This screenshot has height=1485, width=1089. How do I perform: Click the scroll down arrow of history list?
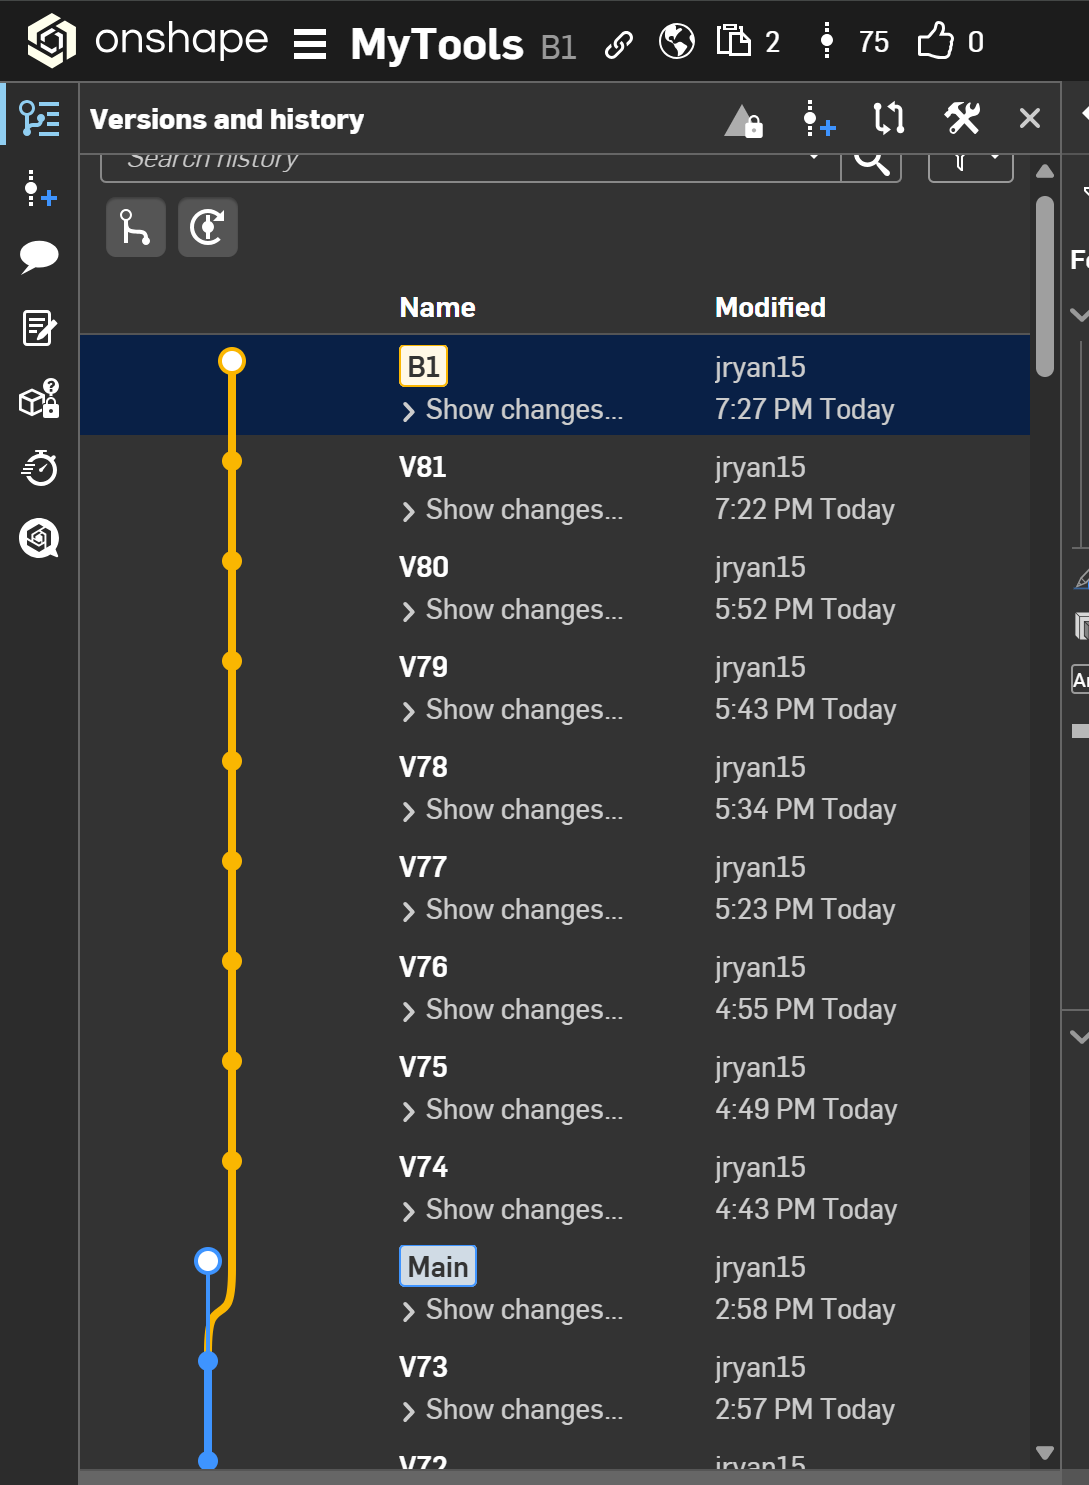click(1045, 1453)
